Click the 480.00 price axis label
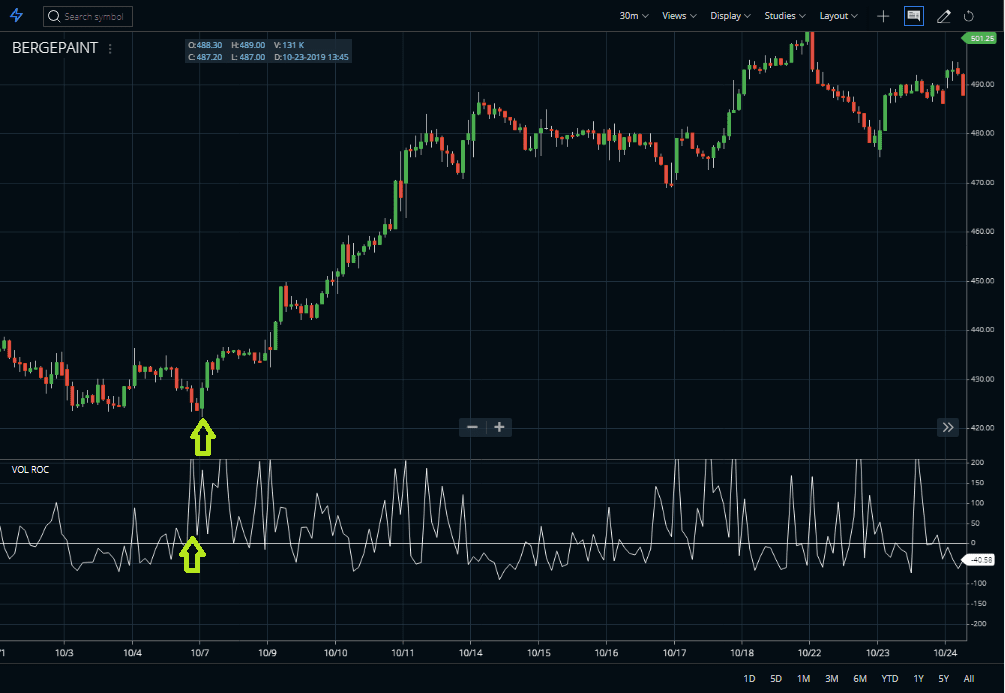The image size is (1005, 693). click(x=982, y=133)
